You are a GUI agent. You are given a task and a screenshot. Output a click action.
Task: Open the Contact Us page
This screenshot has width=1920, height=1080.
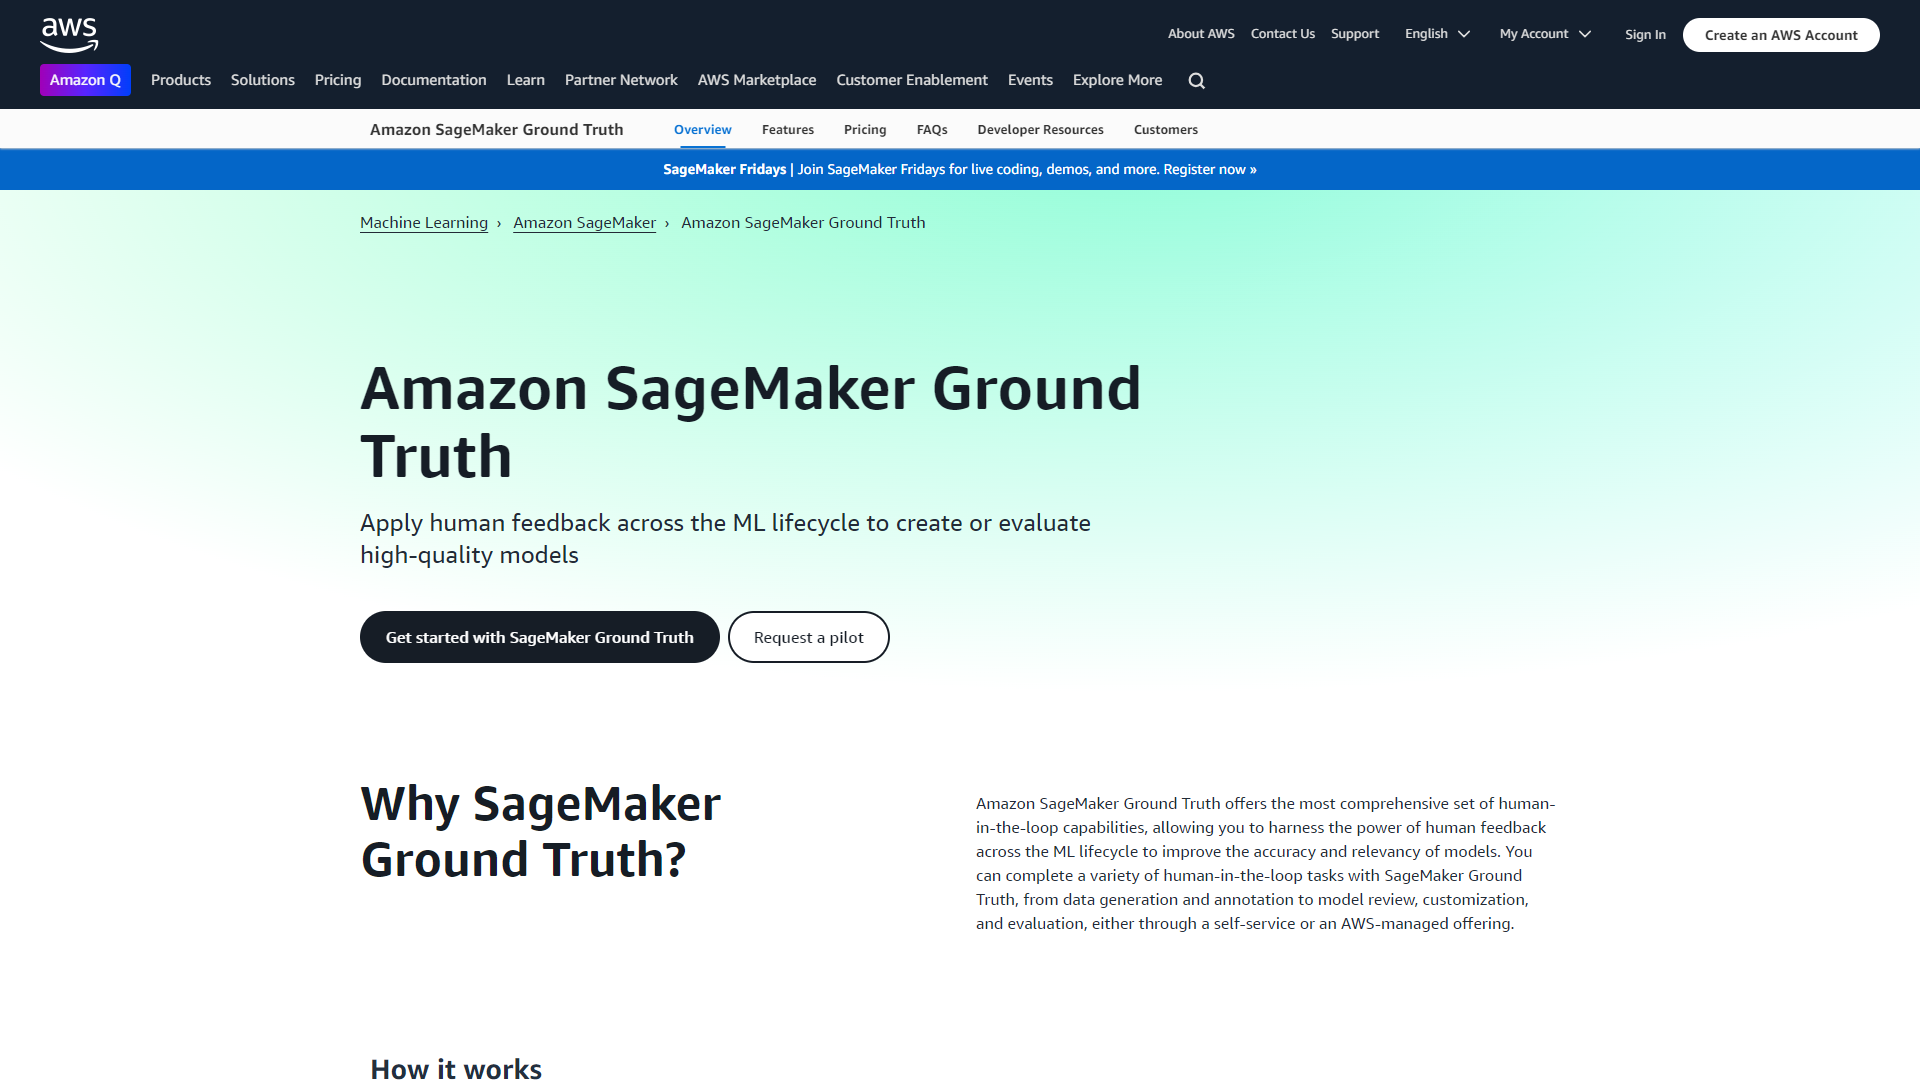tap(1282, 33)
